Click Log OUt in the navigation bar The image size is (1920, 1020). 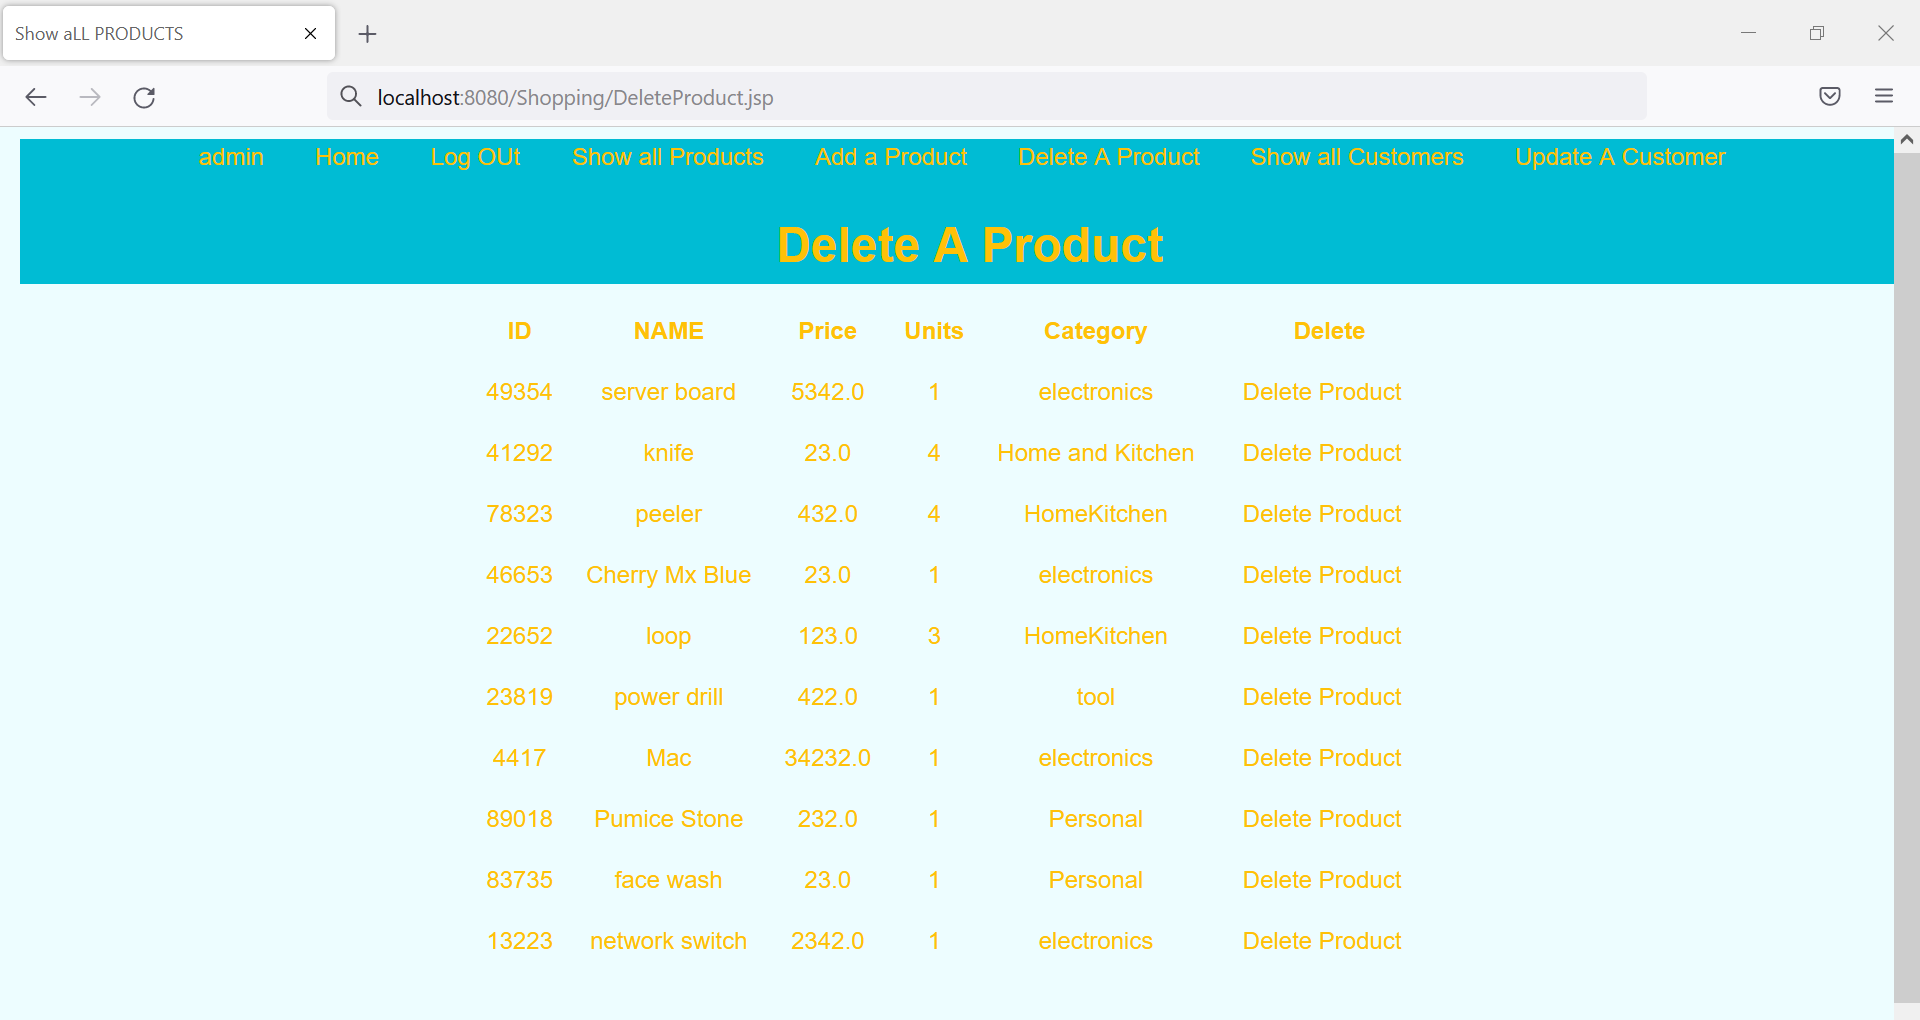(x=476, y=157)
